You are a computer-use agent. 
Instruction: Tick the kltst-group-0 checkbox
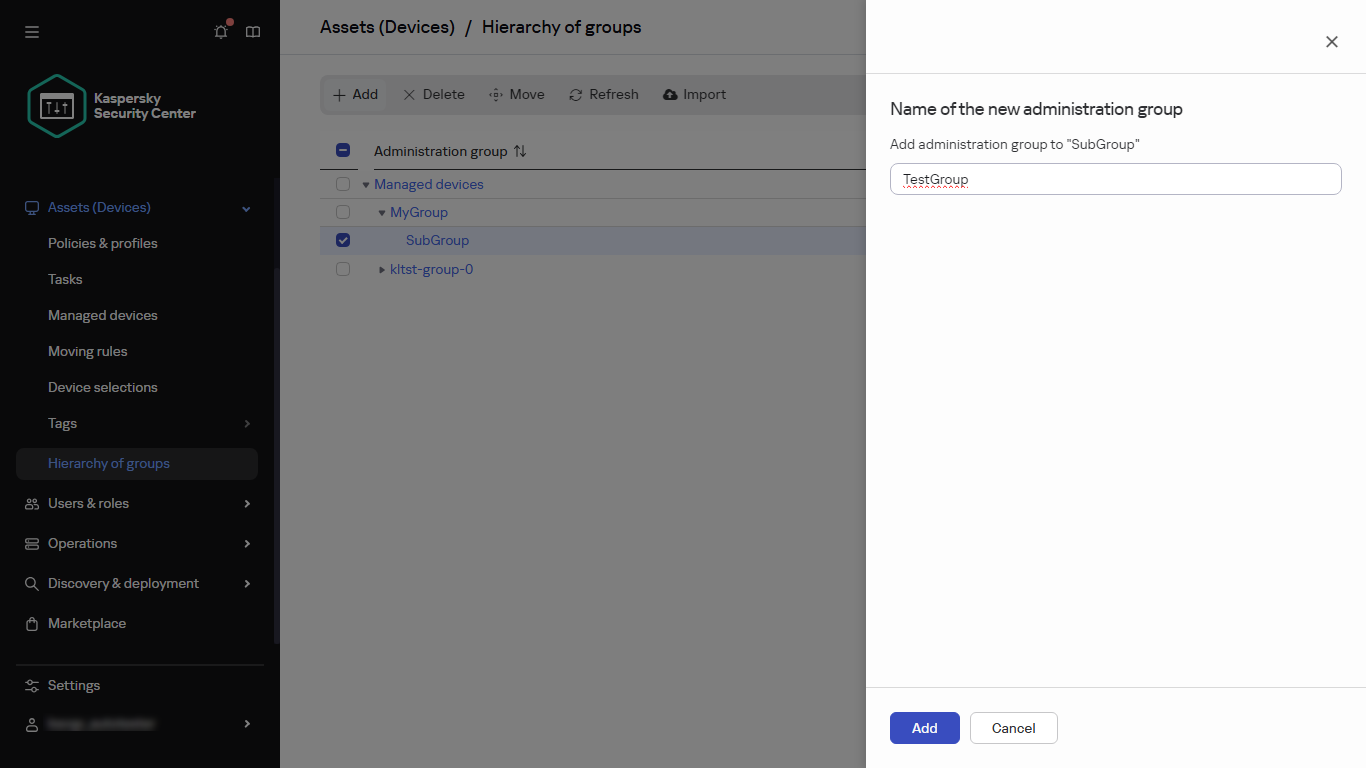click(343, 269)
